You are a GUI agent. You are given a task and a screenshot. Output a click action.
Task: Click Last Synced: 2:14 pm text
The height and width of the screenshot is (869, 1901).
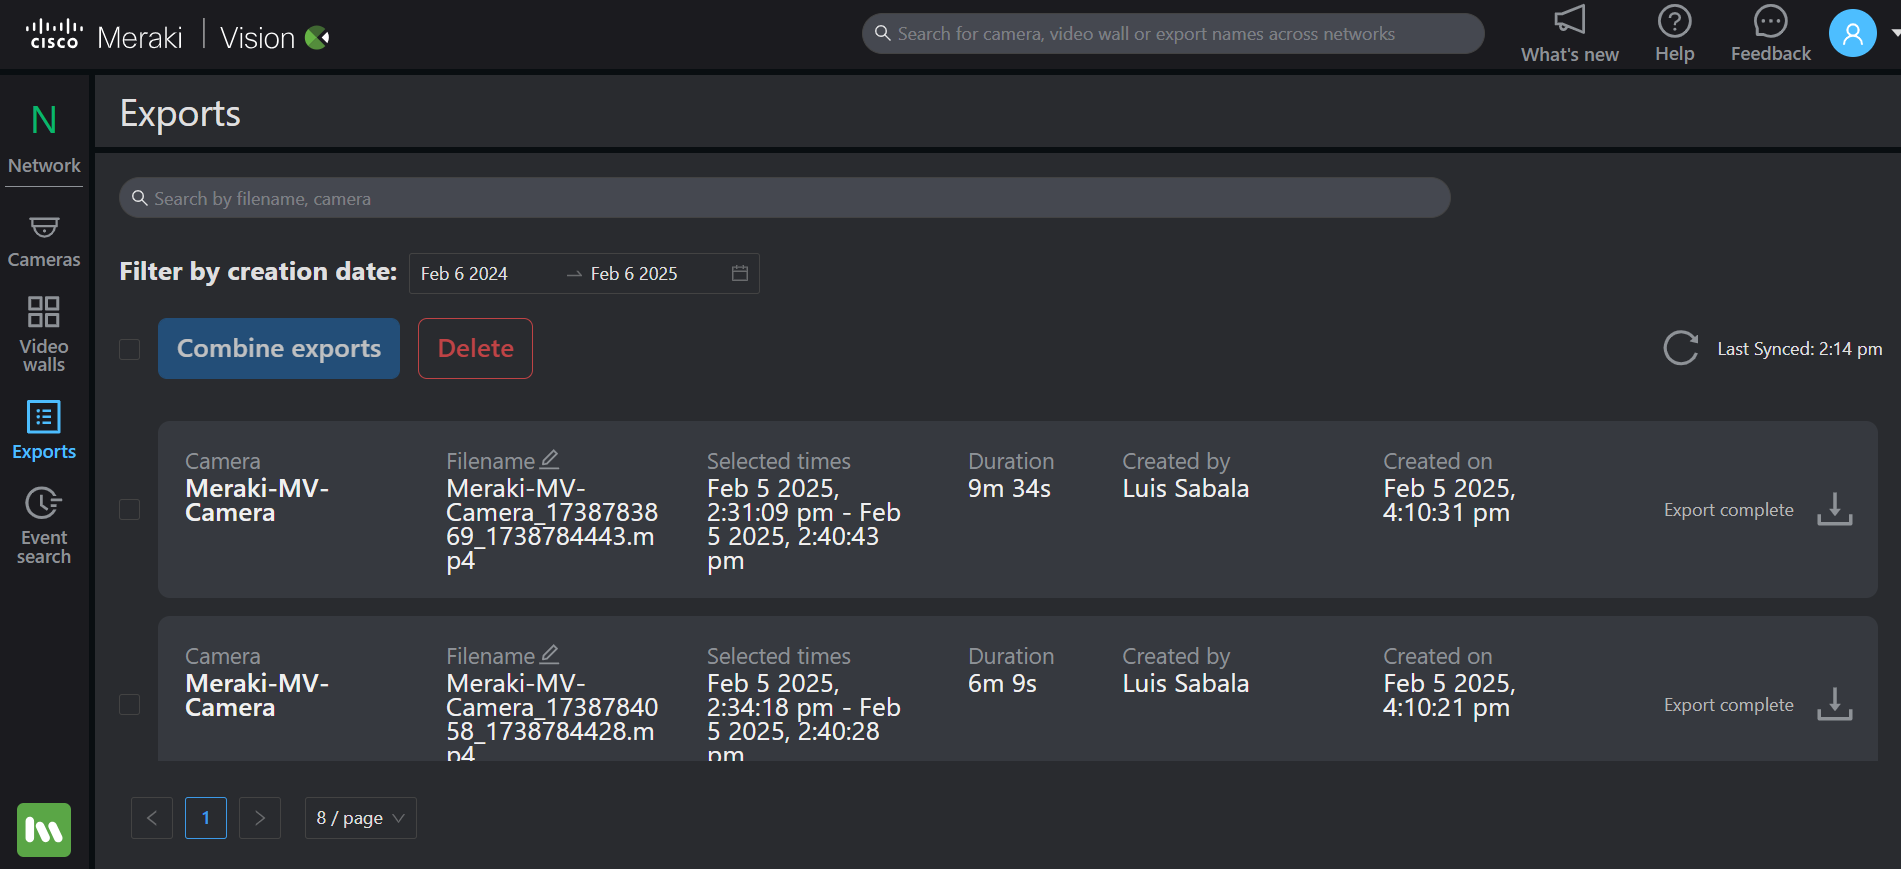pos(1800,349)
